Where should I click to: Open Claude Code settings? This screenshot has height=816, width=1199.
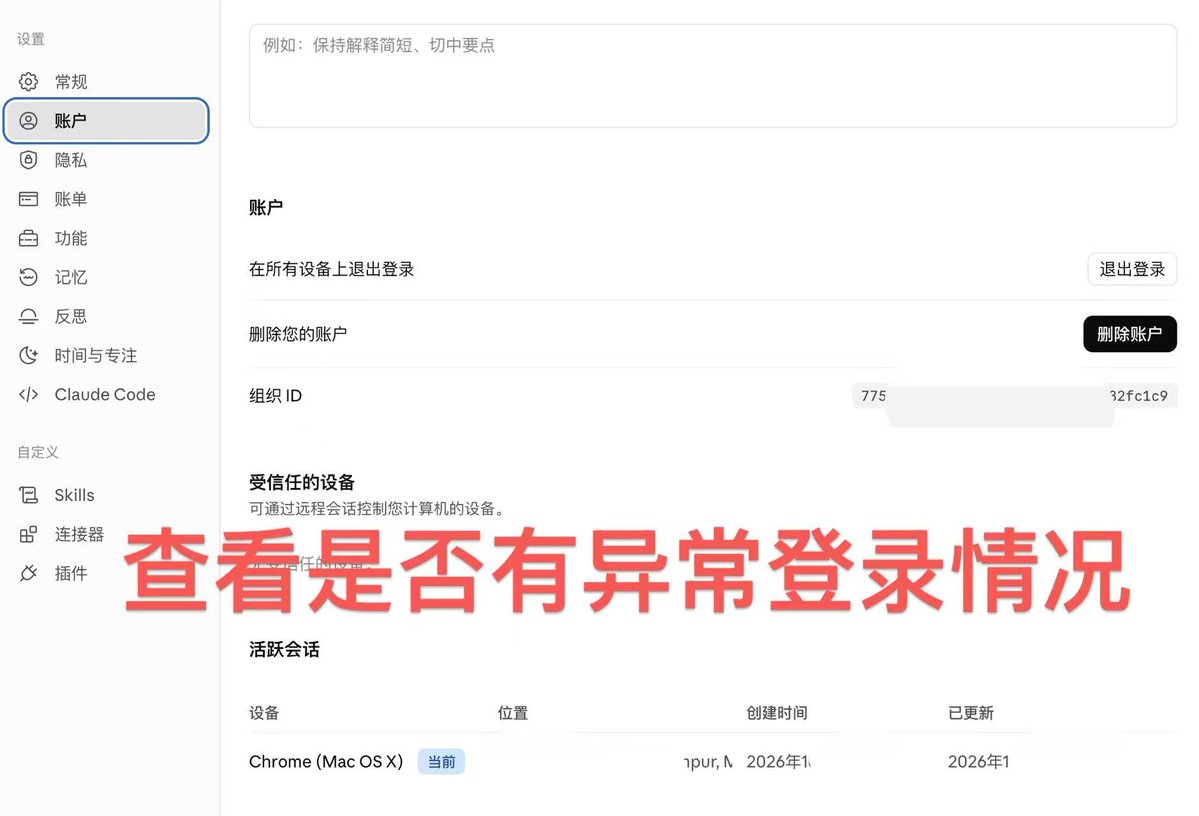[x=106, y=395]
